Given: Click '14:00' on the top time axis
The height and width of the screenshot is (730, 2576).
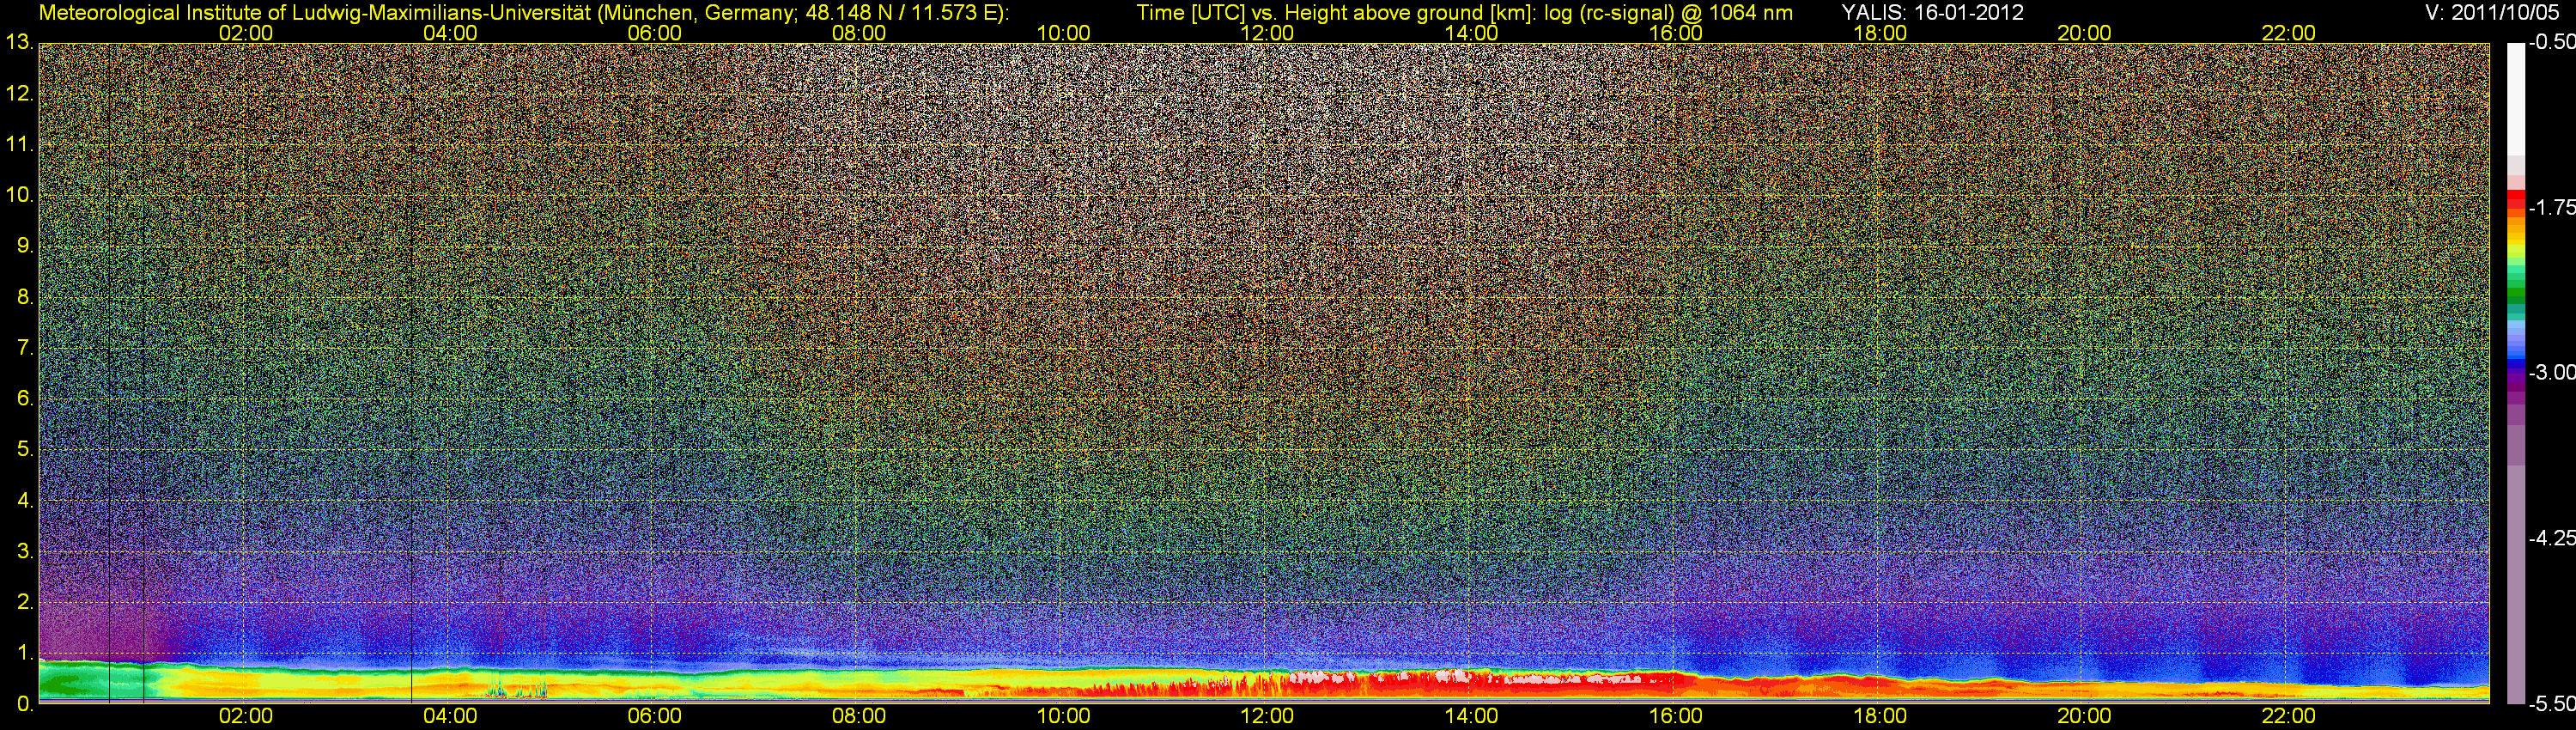Looking at the screenshot, I should tap(1472, 33).
